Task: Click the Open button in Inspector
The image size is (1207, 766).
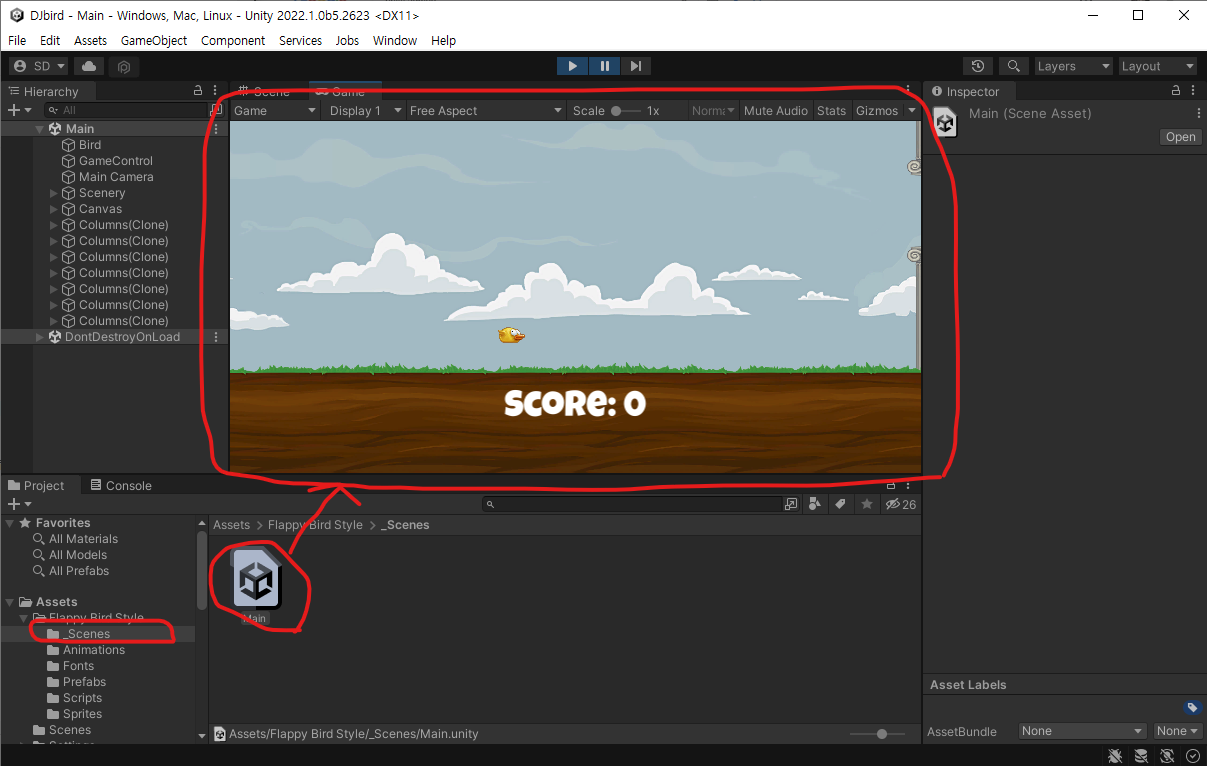Action: [x=1180, y=137]
